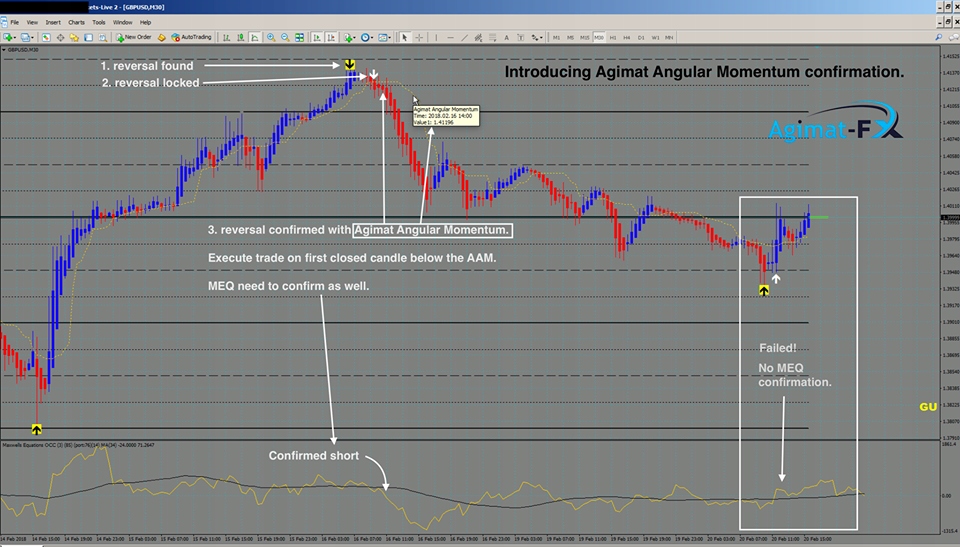Open the Data Window panel

60,37
